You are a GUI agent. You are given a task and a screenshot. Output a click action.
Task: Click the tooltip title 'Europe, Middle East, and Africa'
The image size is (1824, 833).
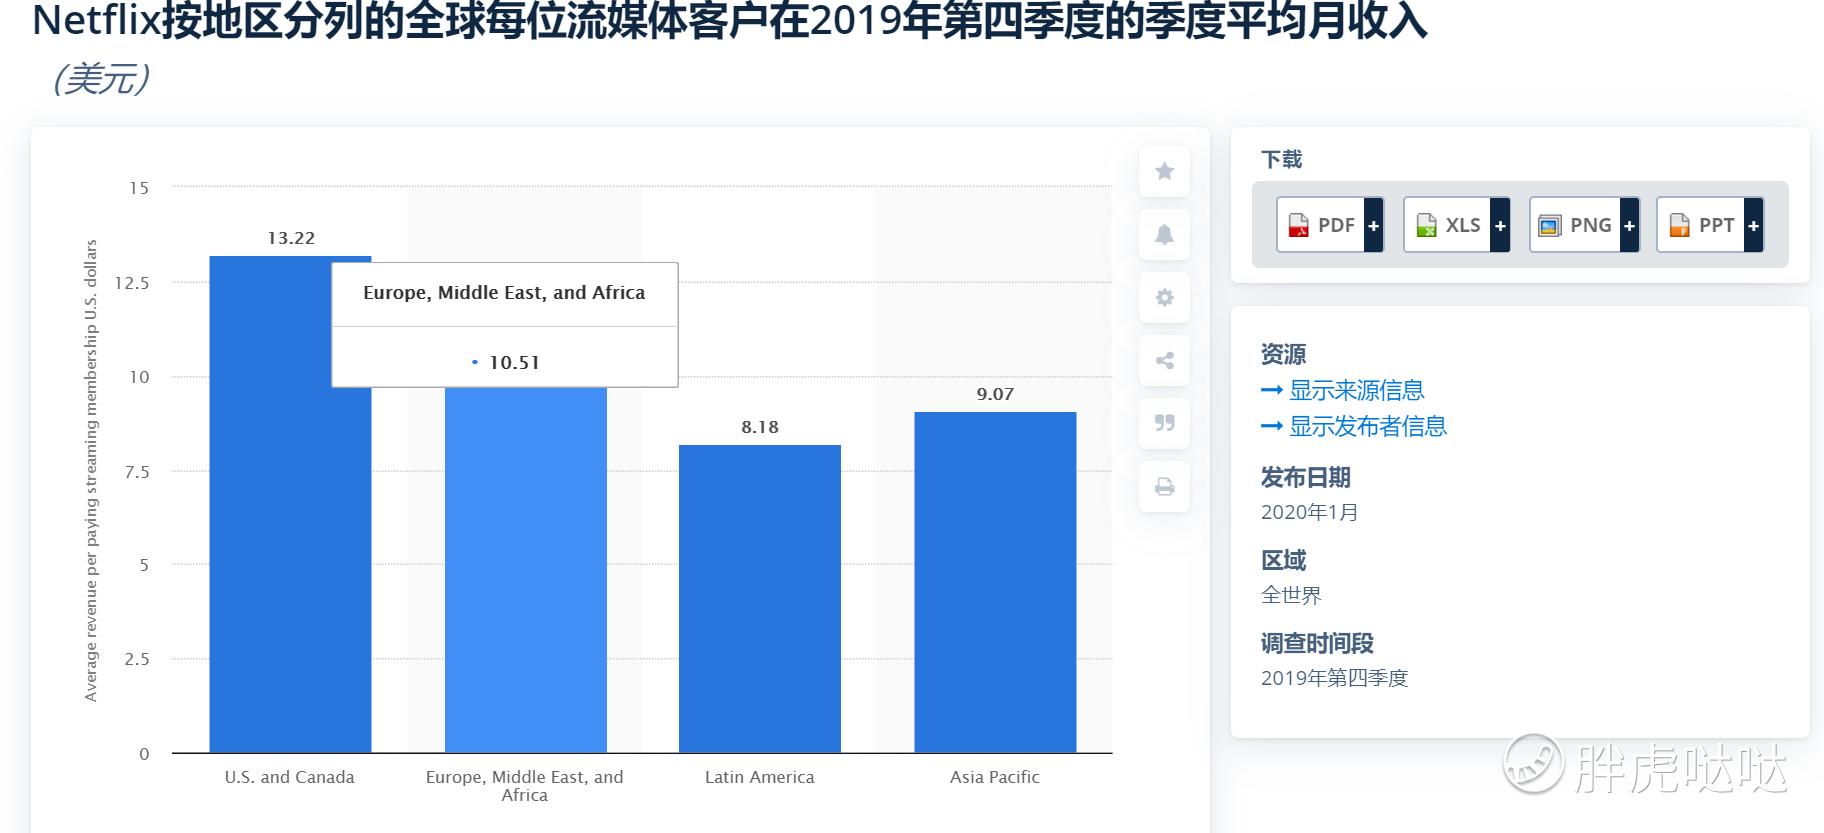point(504,293)
